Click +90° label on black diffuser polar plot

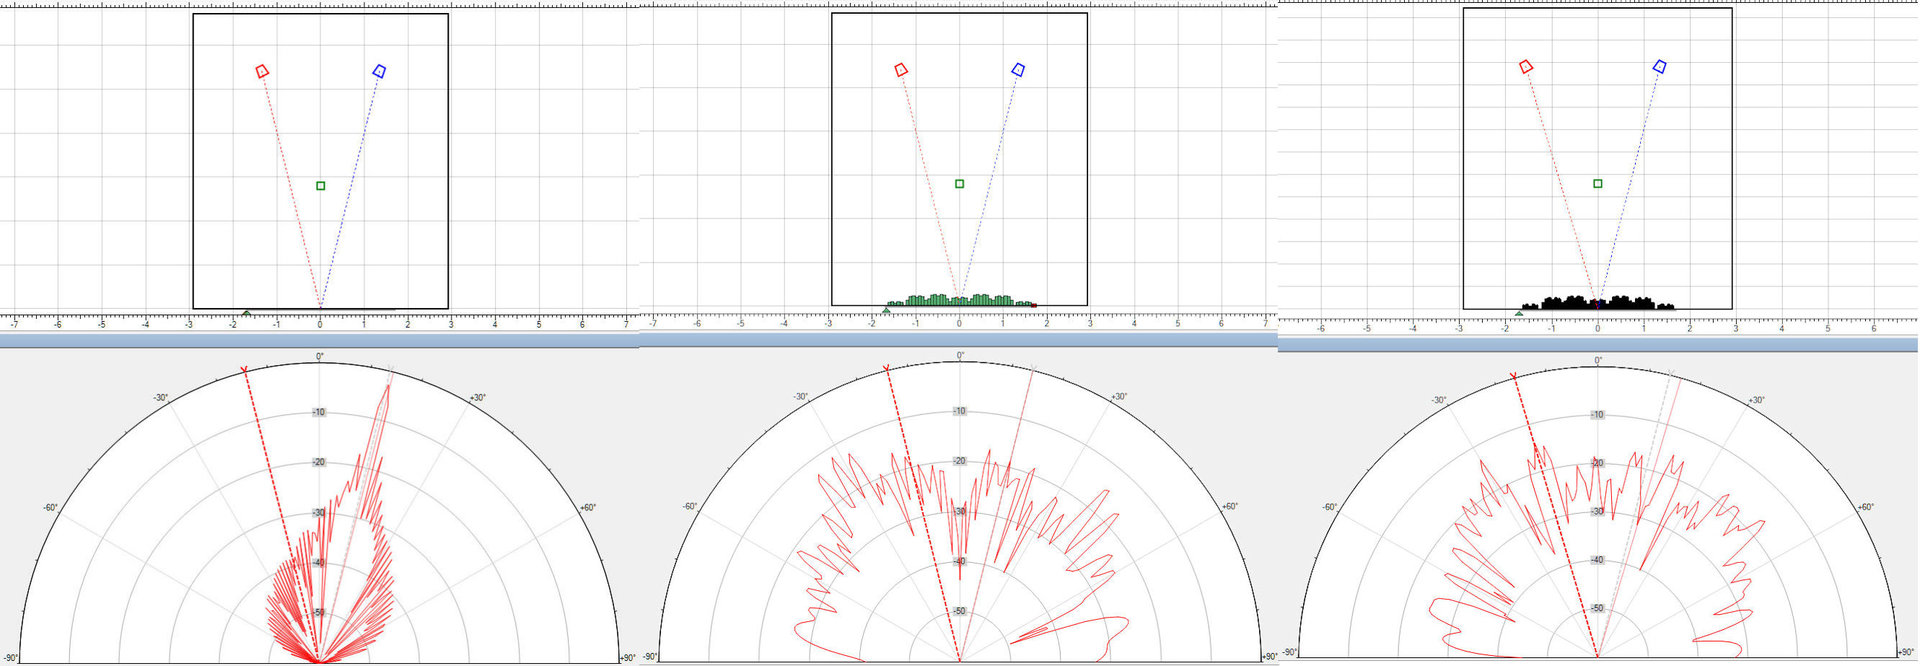pos(1907,652)
